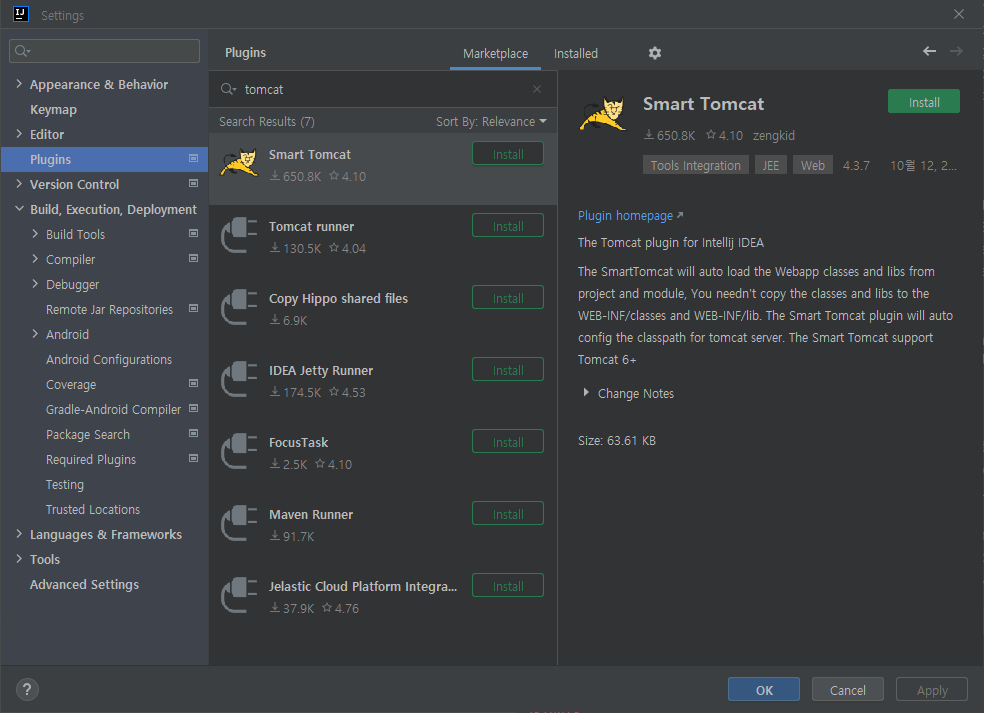This screenshot has width=984, height=713.
Task: Switch to the Marketplace tab
Action: 495,54
